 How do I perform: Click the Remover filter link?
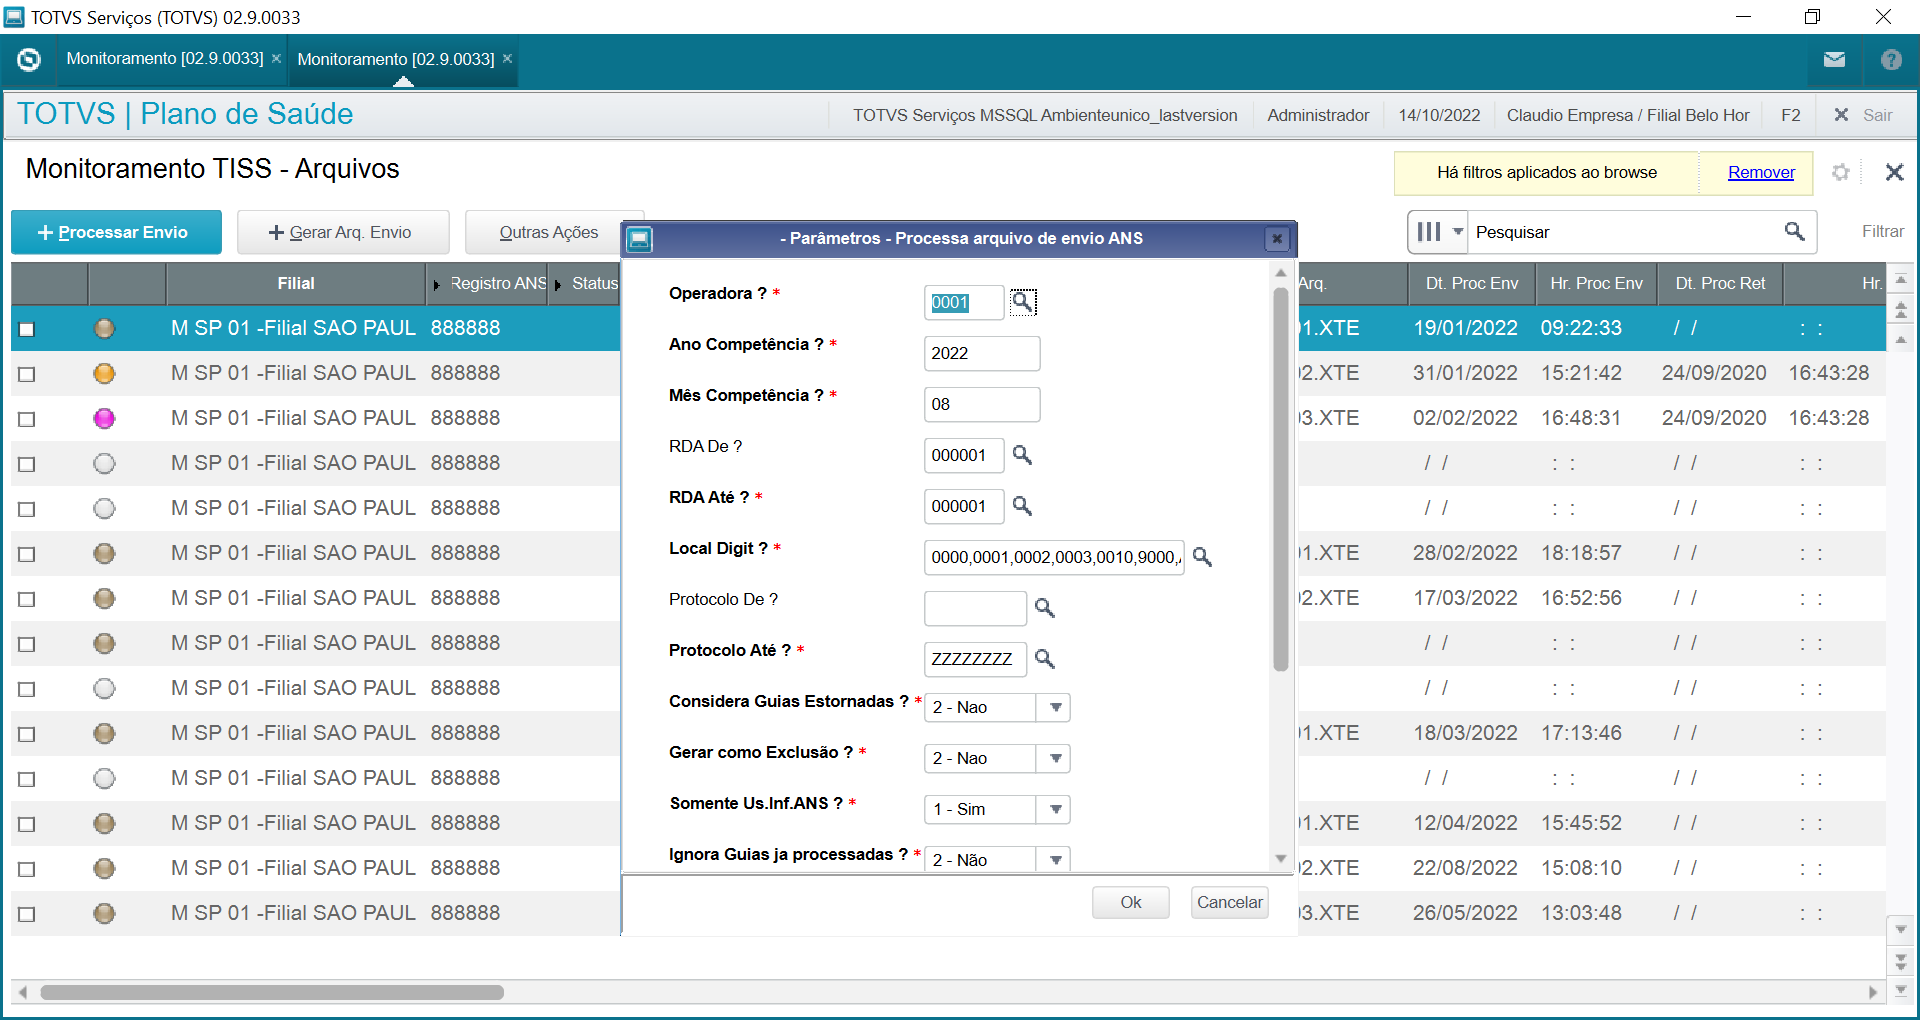[1761, 172]
